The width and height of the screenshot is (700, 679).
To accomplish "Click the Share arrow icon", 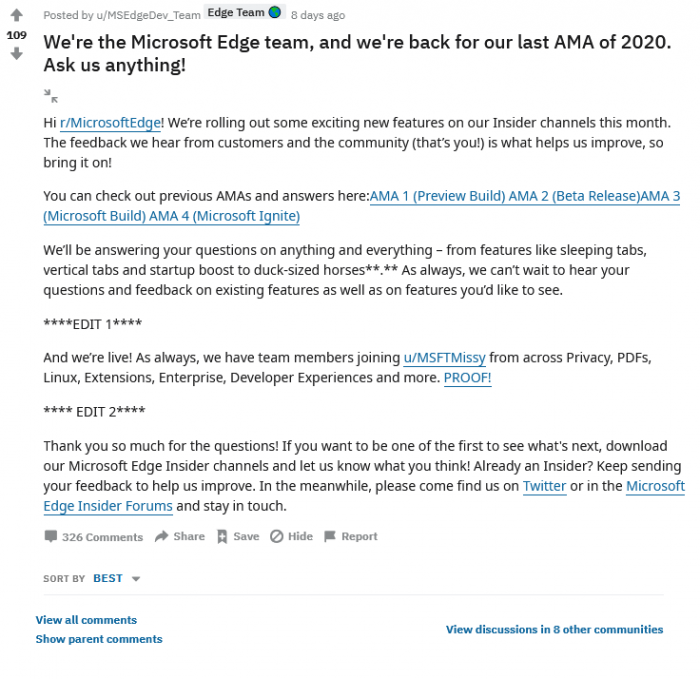I will [161, 537].
